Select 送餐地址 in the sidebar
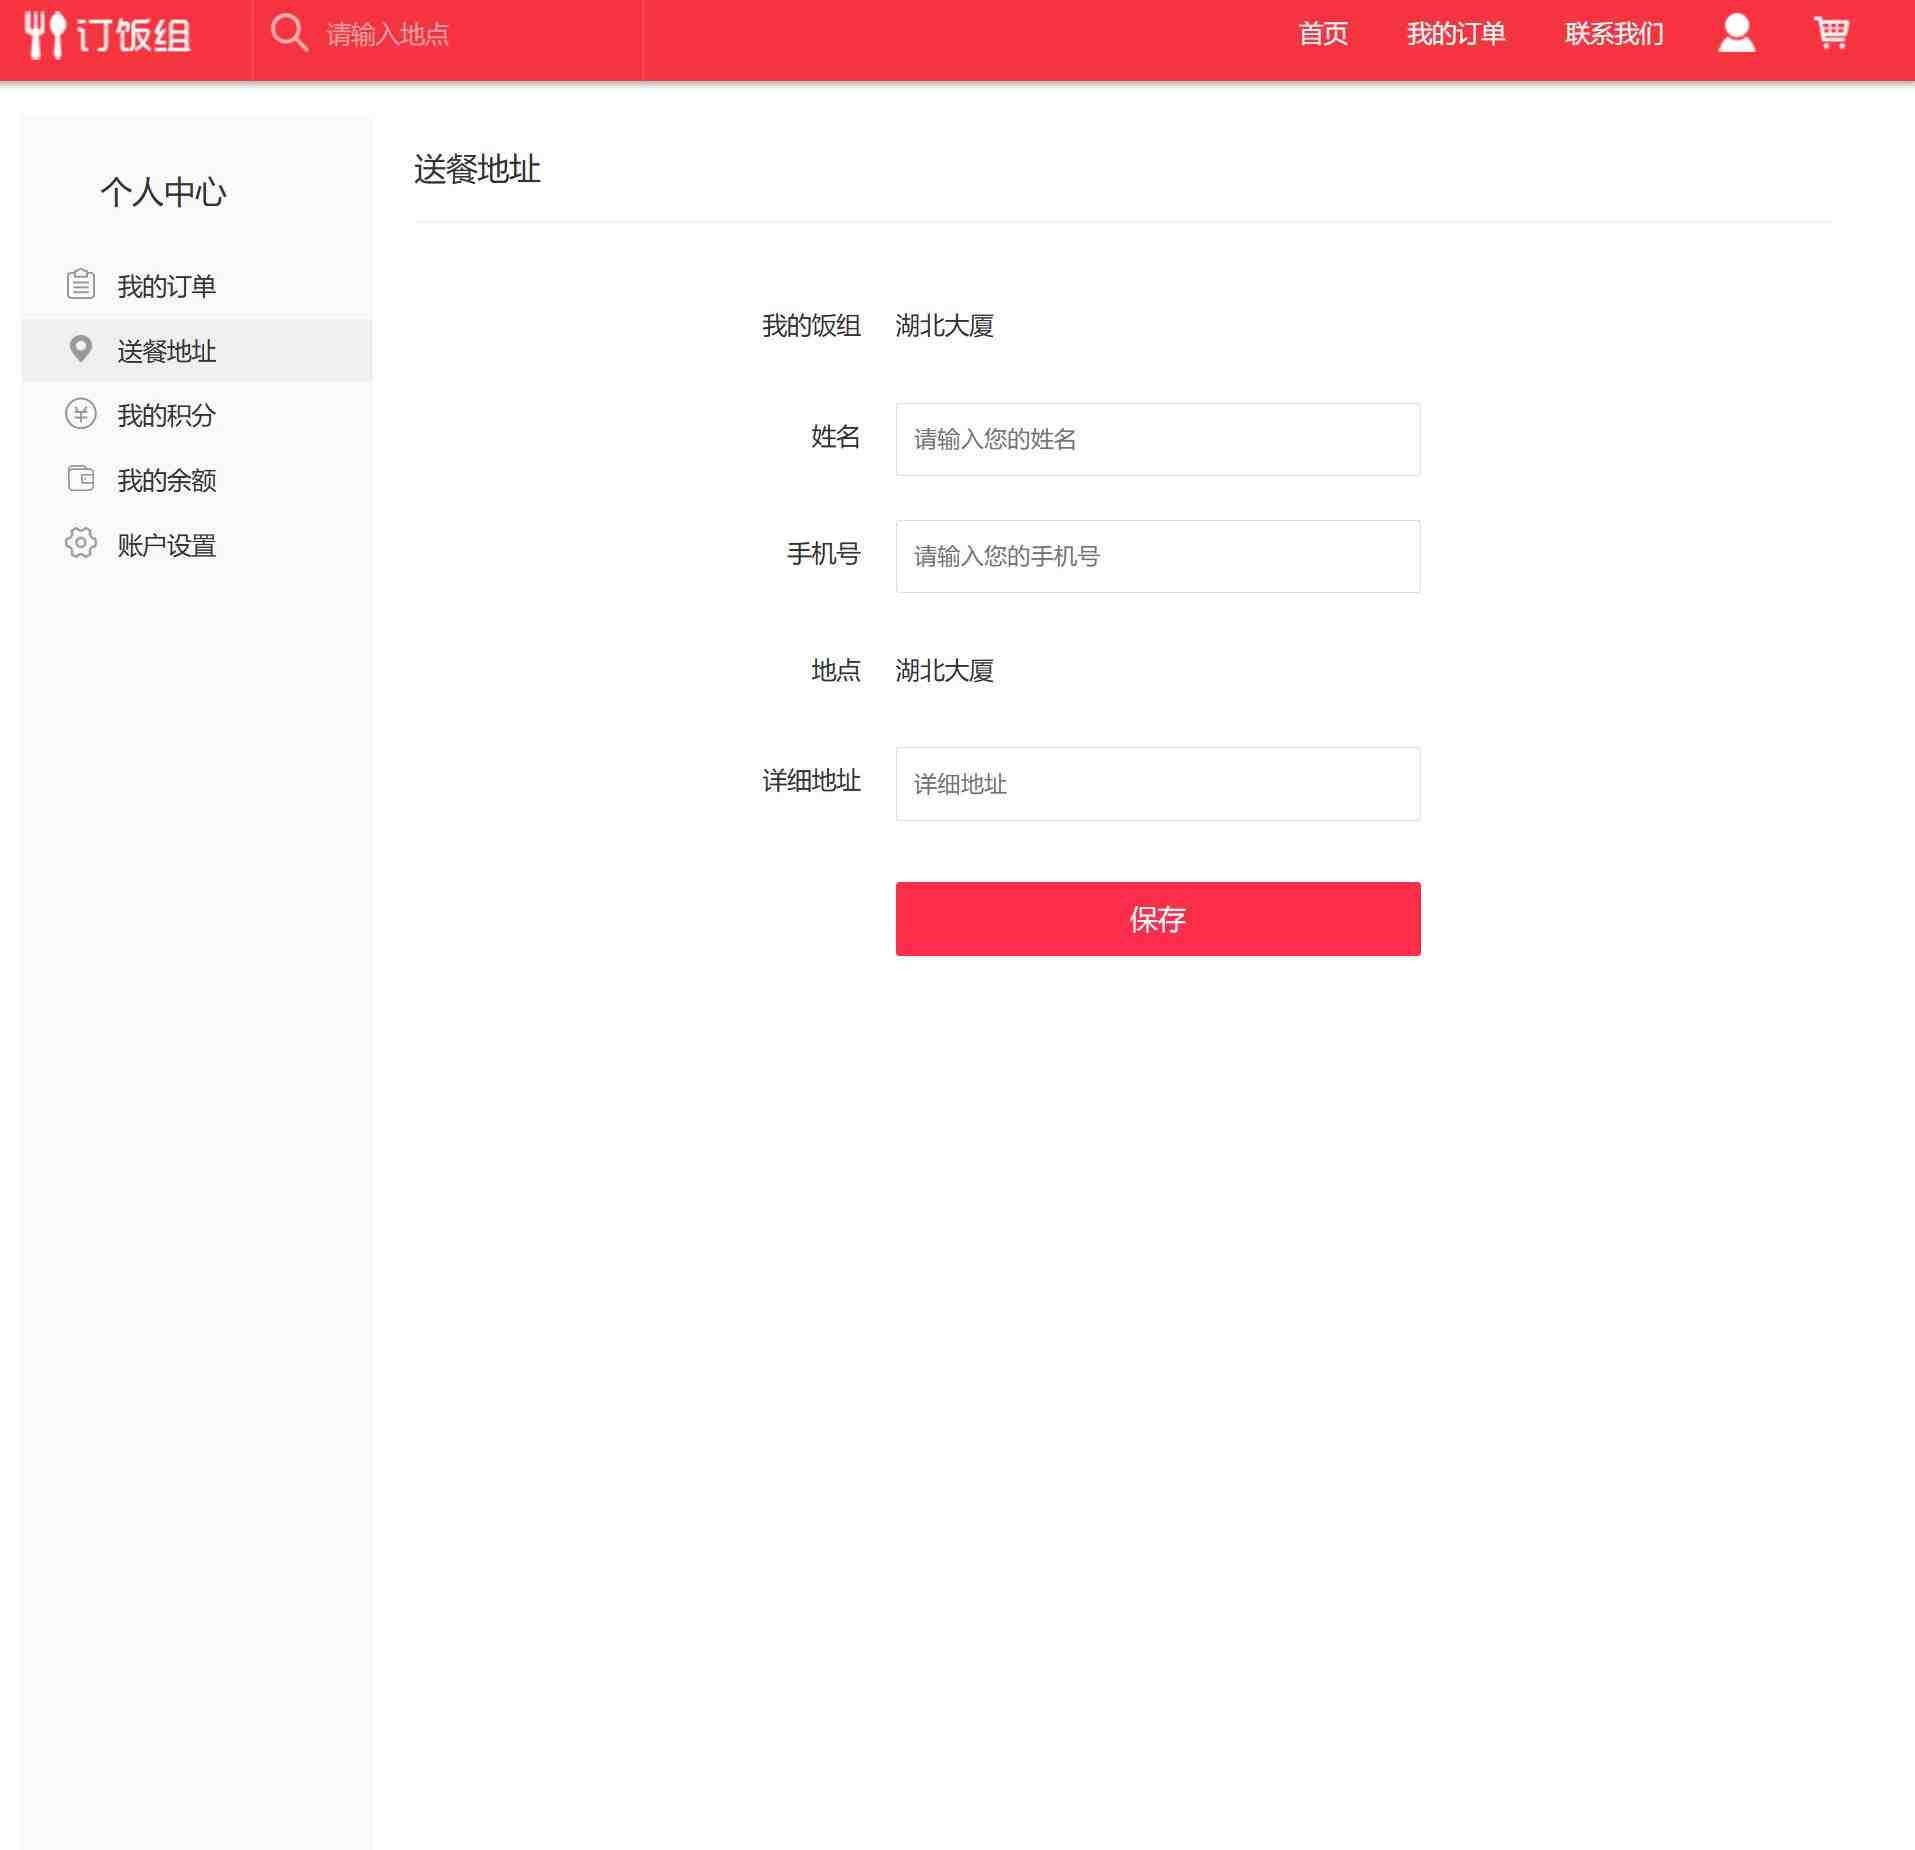 165,351
